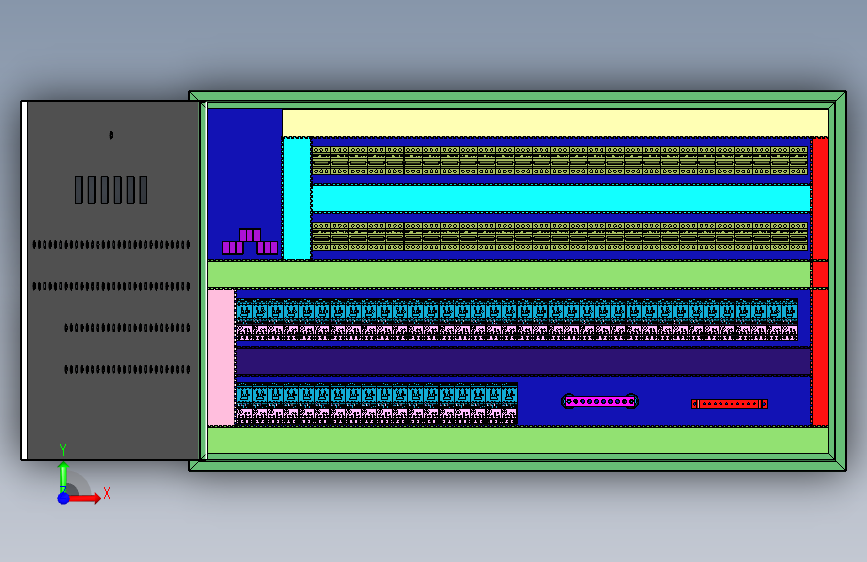The image size is (867, 562).
Task: Select the light green bottom horizontal duct
Action: [518, 440]
